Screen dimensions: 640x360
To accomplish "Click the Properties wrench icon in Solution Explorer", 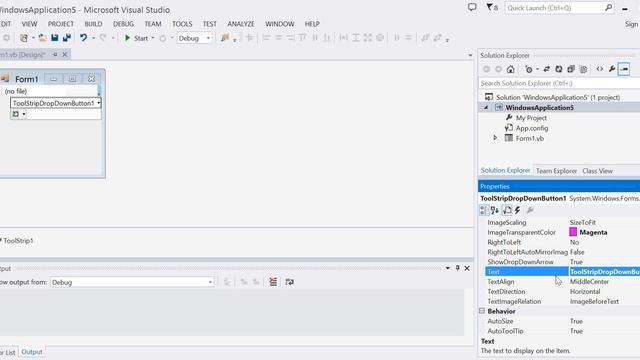I will (x=612, y=69).
